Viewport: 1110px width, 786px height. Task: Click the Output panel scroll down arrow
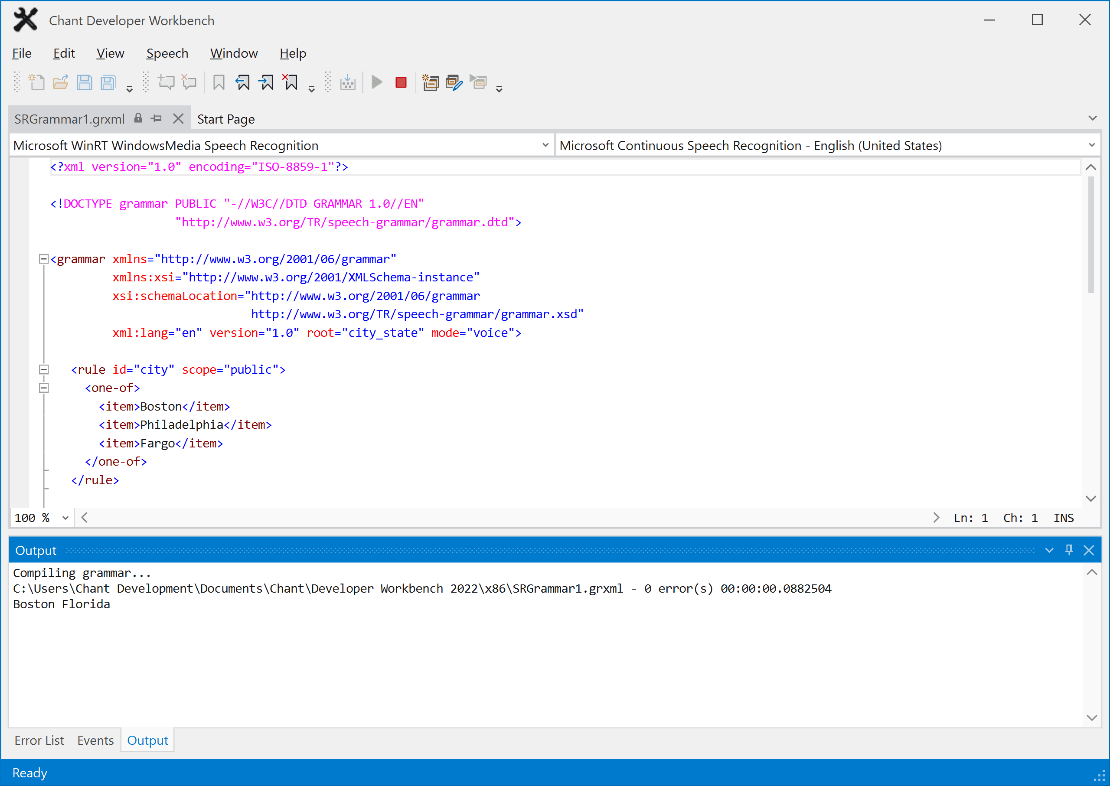tap(1092, 717)
